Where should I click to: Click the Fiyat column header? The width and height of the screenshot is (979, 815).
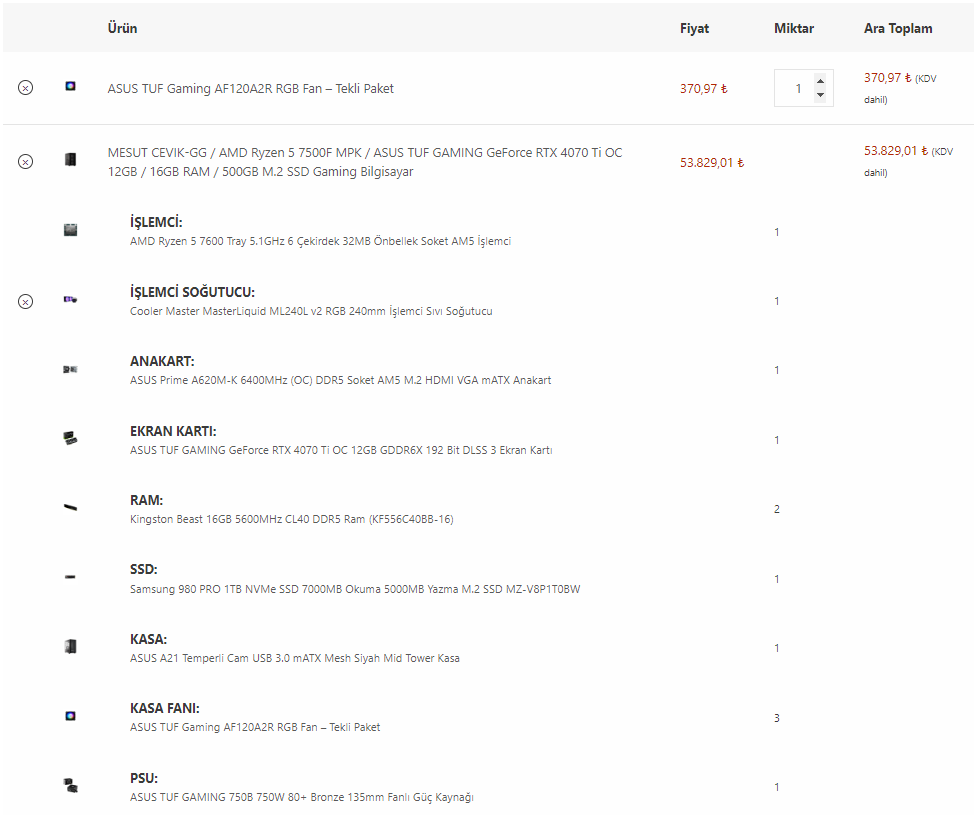[694, 29]
